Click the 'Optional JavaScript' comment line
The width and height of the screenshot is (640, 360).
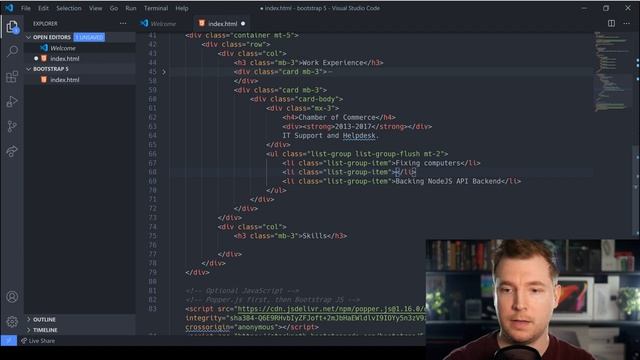coord(242,291)
